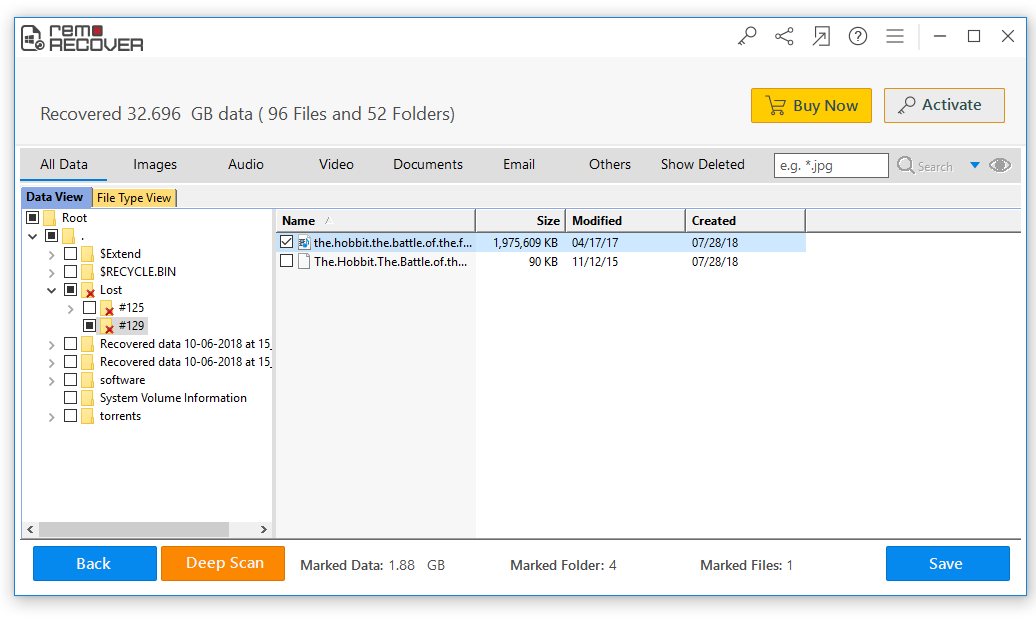
Task: Click the deleted folder icon for #125
Action: tap(107, 308)
